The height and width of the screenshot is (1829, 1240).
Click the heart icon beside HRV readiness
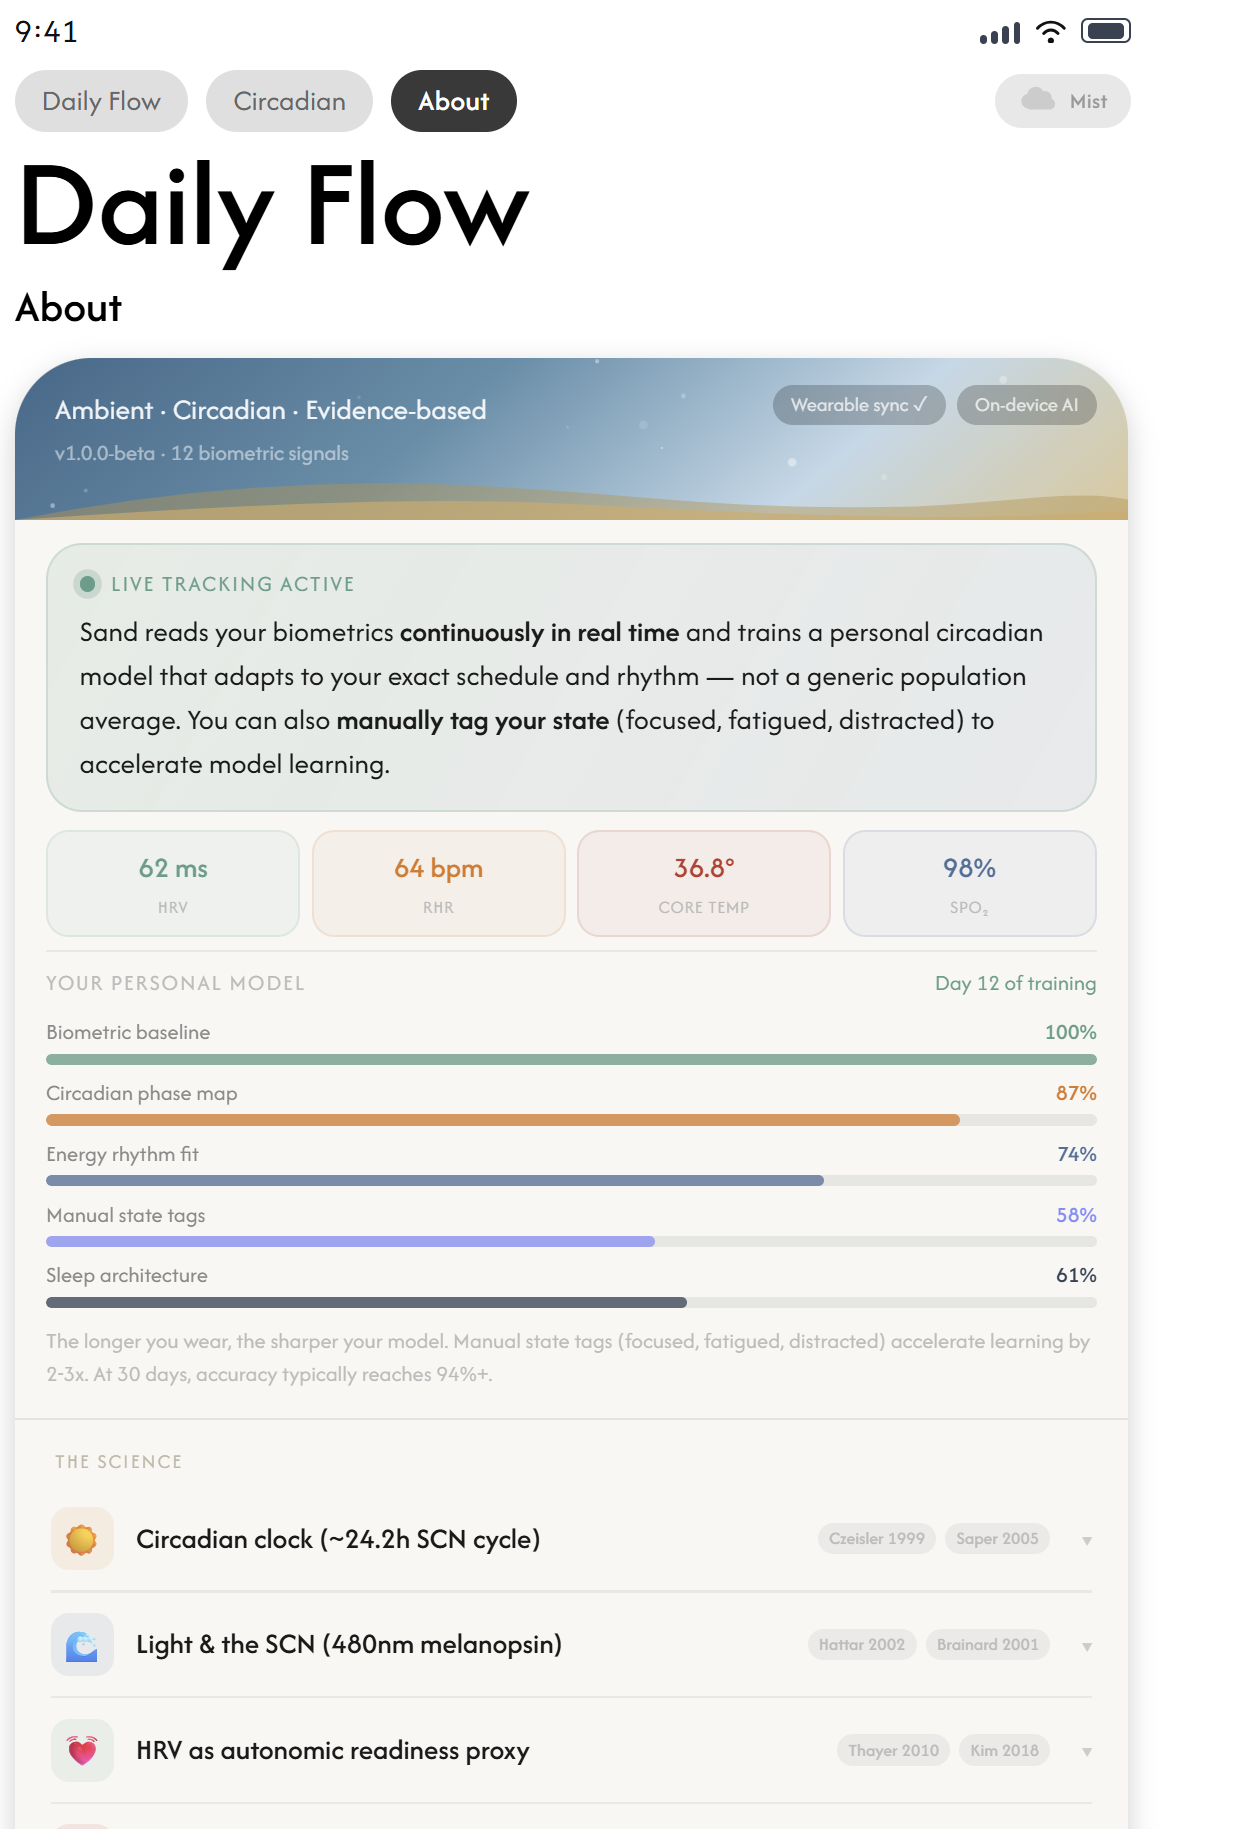pyautogui.click(x=82, y=1751)
